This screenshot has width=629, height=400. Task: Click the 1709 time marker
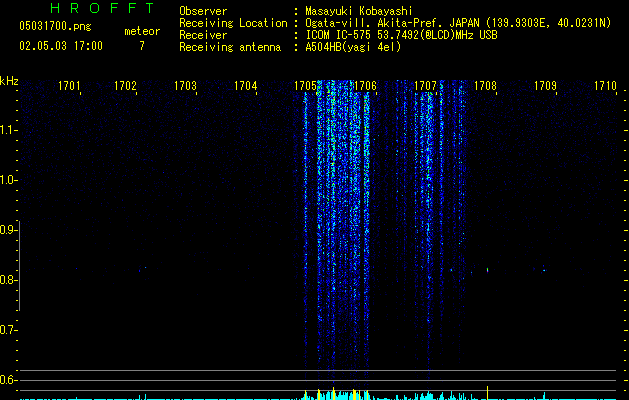[545, 86]
